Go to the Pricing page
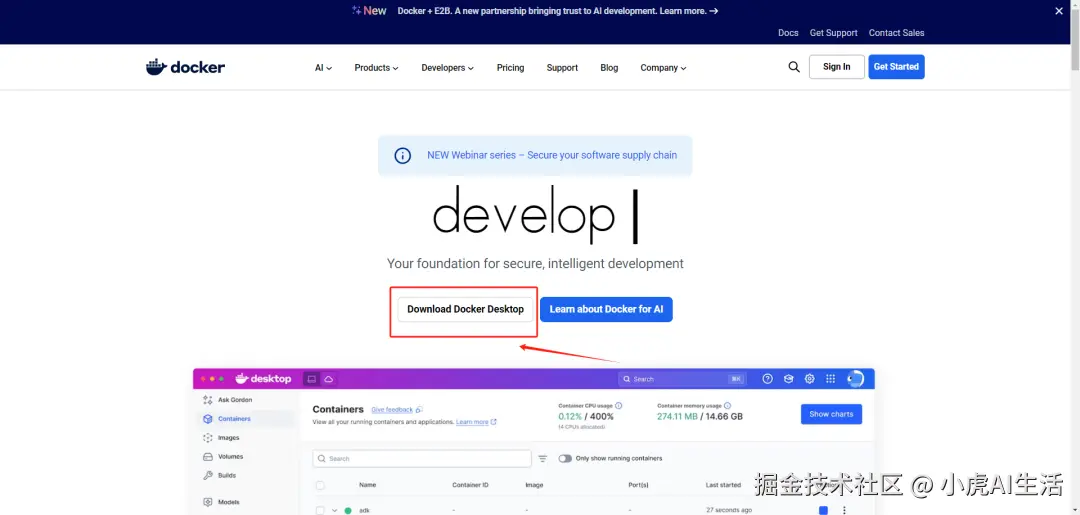Image resolution: width=1080 pixels, height=515 pixels. click(x=510, y=68)
